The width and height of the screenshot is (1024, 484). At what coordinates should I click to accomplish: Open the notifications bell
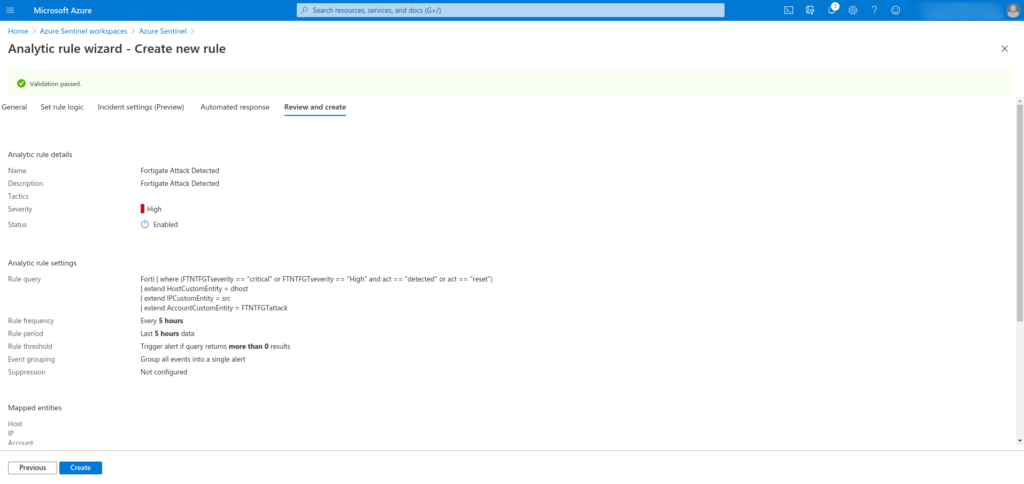(831, 10)
